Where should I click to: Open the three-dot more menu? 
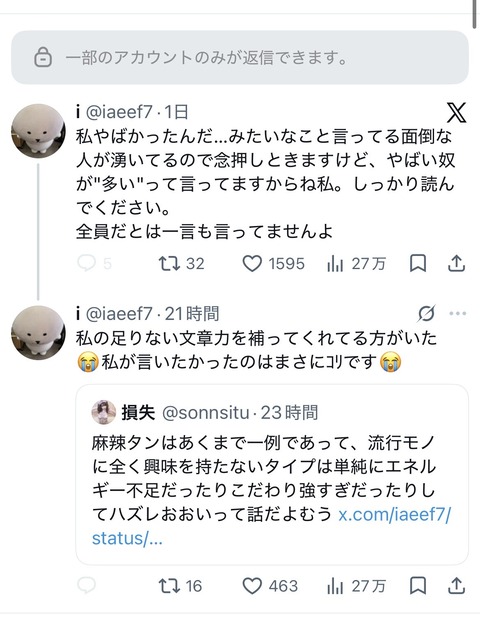pos(458,313)
